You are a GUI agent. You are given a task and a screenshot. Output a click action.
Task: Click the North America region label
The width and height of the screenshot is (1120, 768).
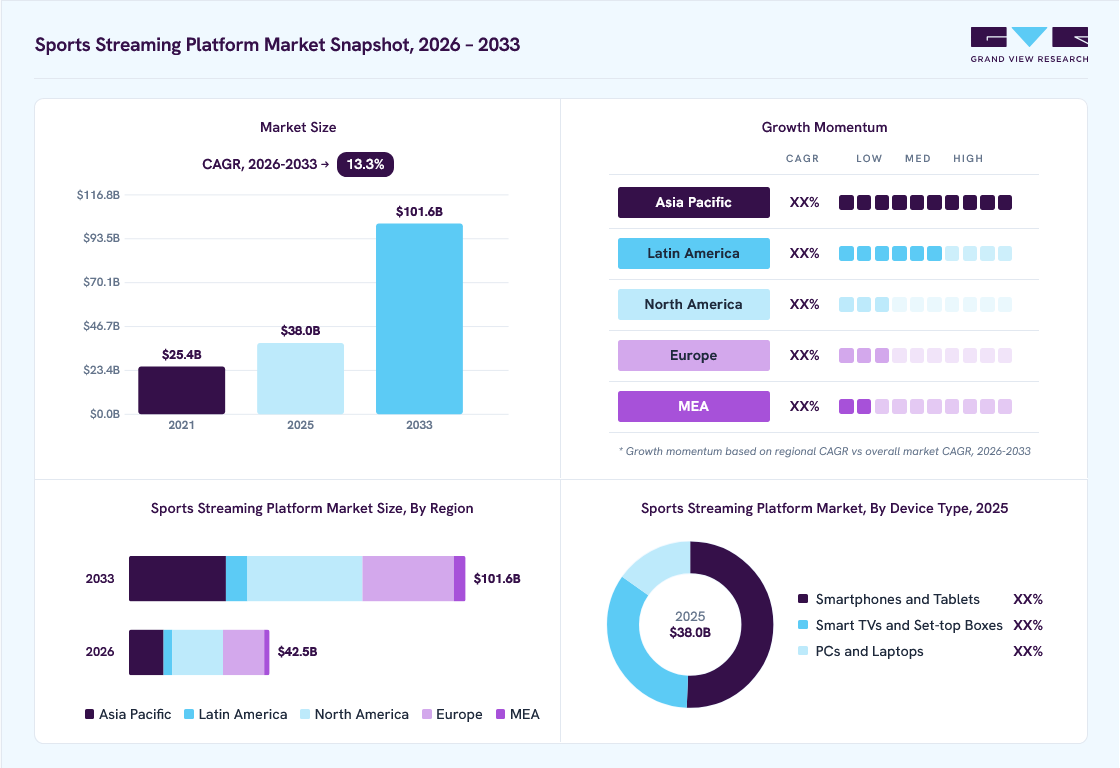[x=694, y=304]
